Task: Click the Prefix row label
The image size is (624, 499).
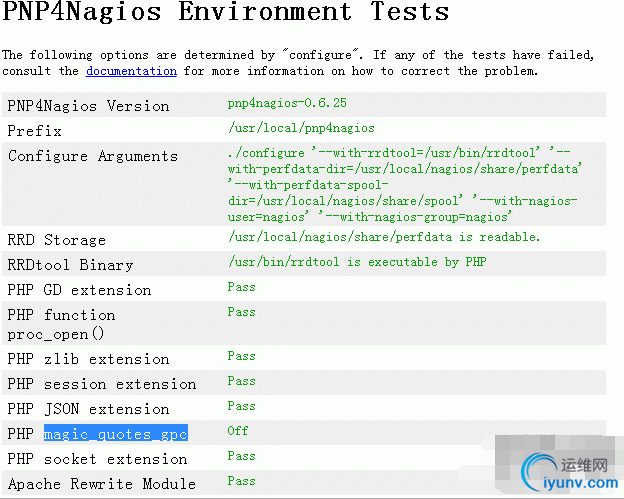Action: click(x=35, y=131)
